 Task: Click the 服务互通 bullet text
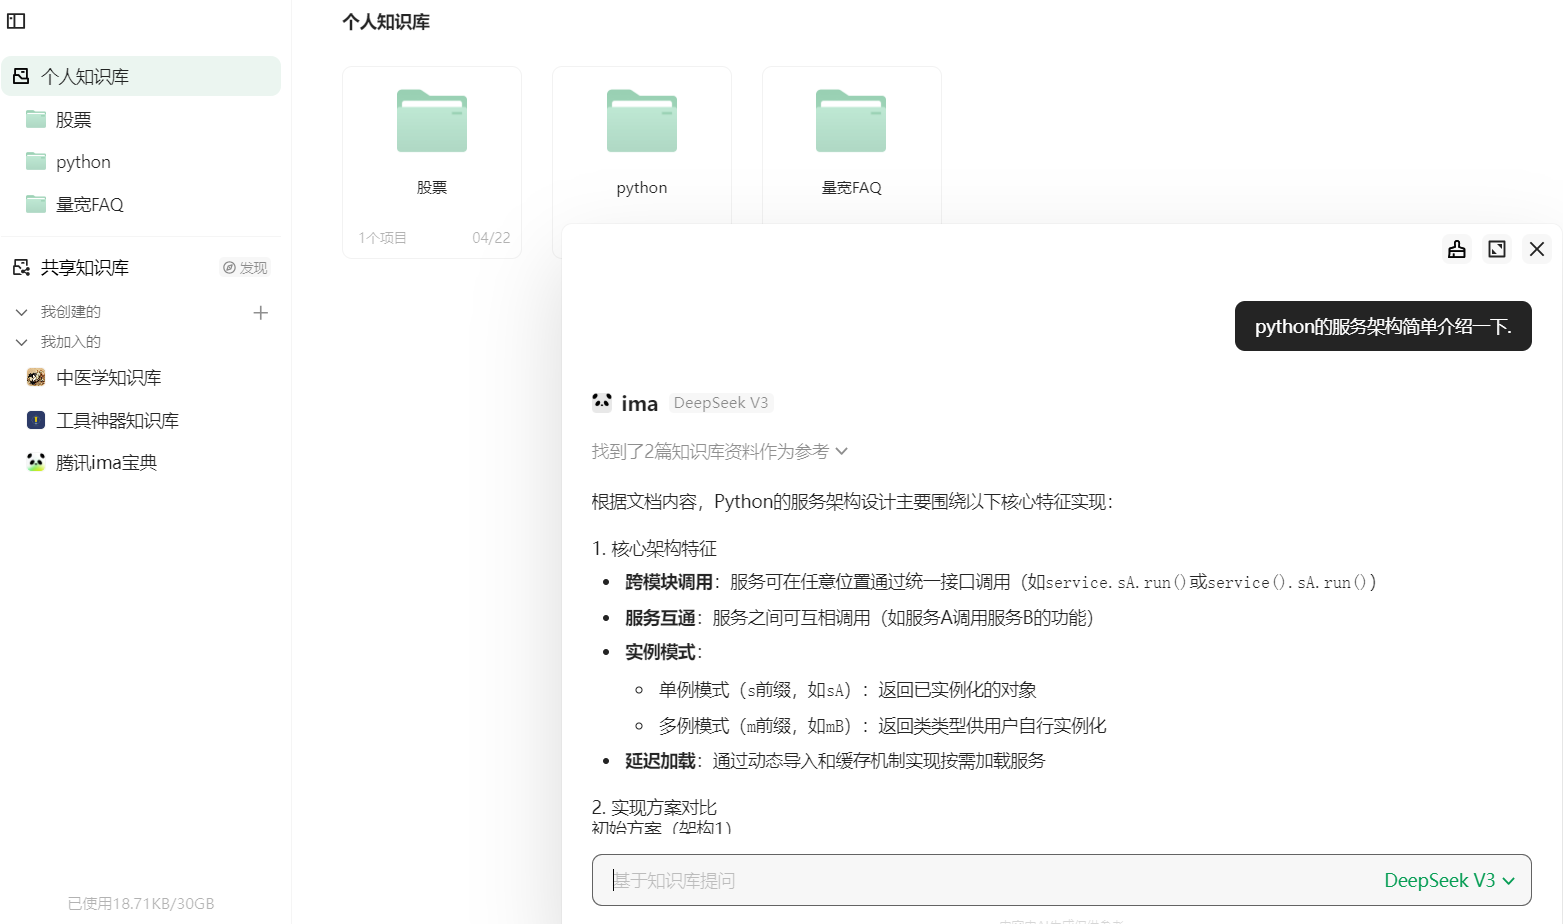(x=859, y=618)
